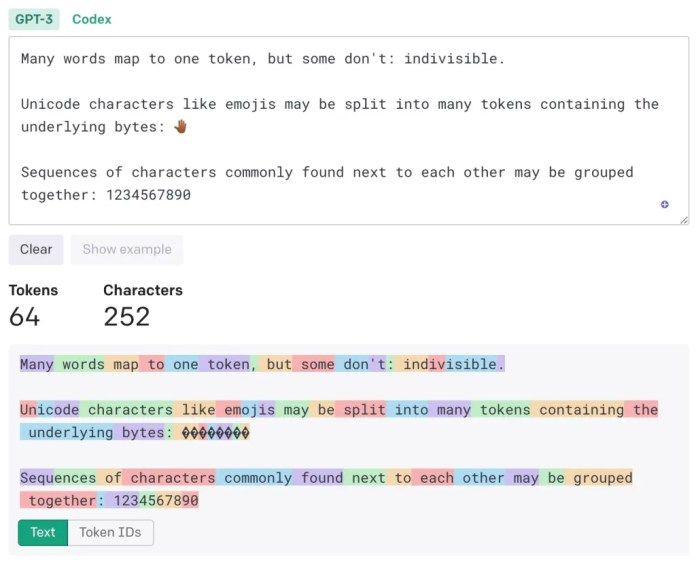Select the Text view toggle
Image resolution: width=696 pixels, height=565 pixels.
coord(43,532)
